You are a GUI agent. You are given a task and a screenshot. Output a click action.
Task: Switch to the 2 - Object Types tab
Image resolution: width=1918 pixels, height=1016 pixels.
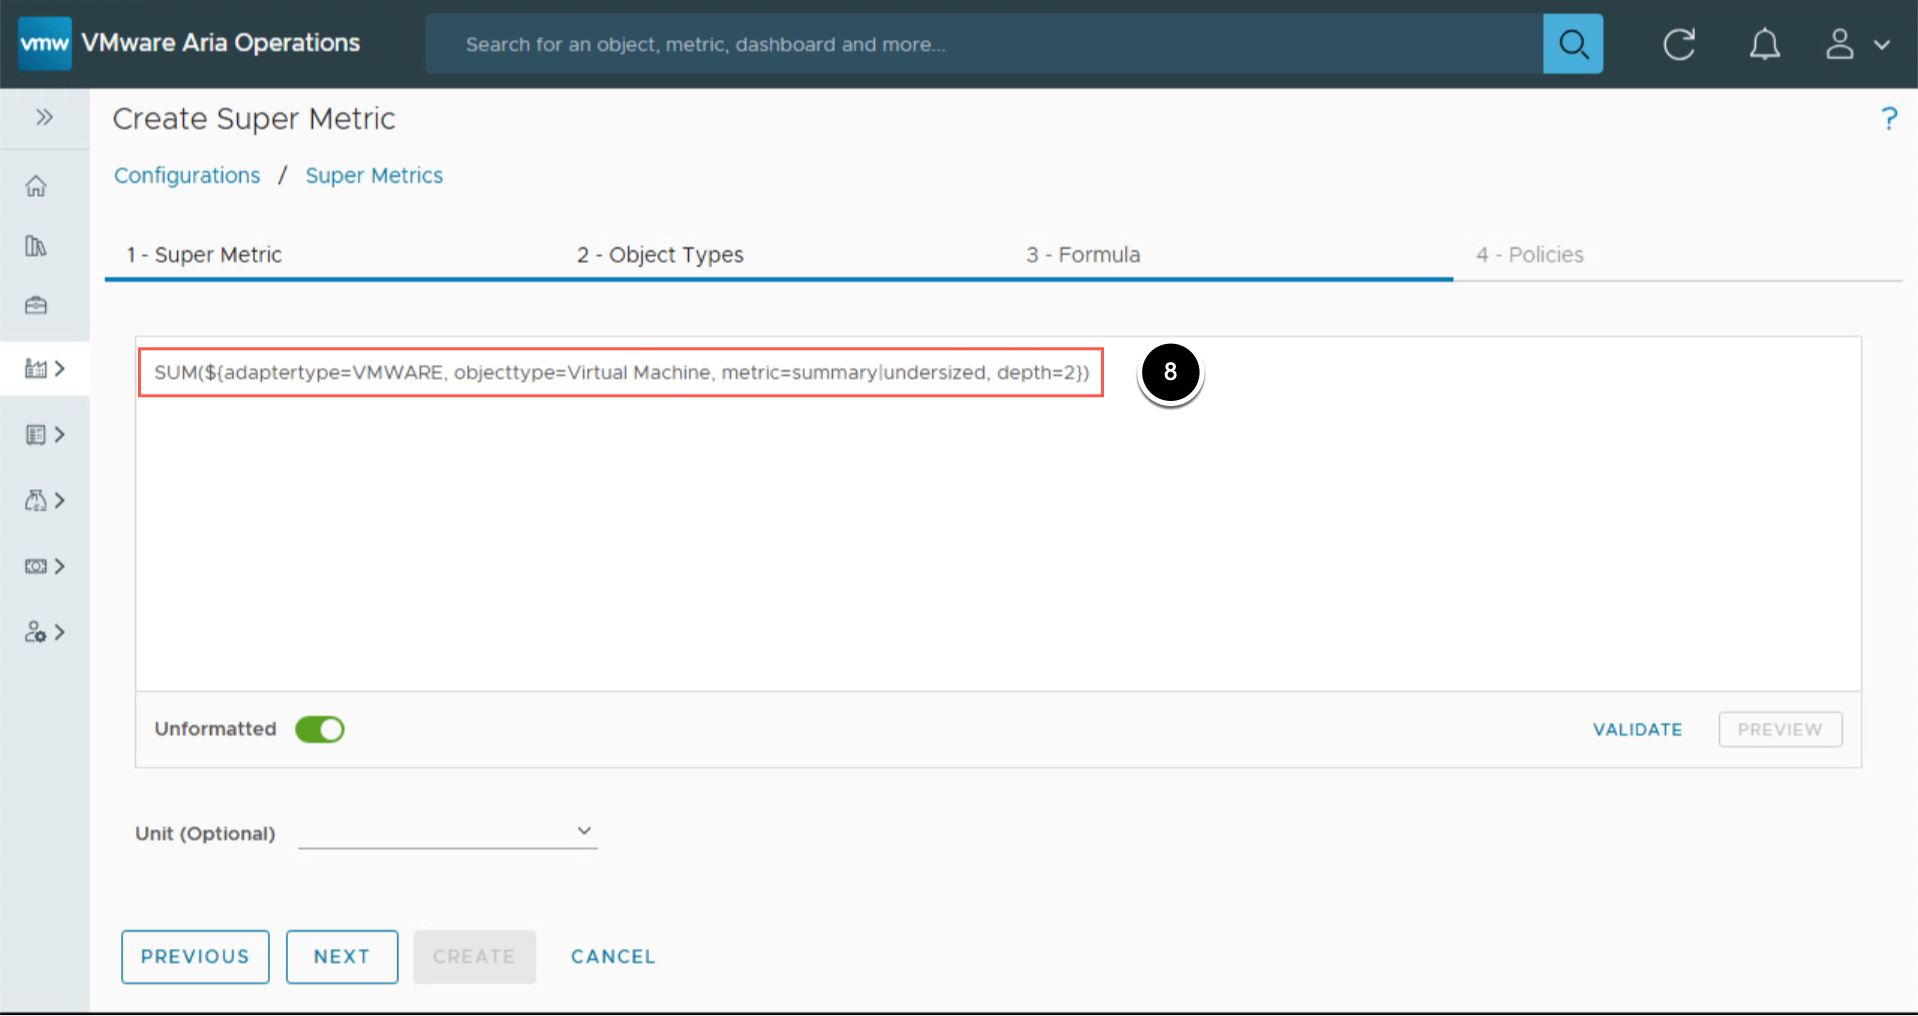(660, 255)
